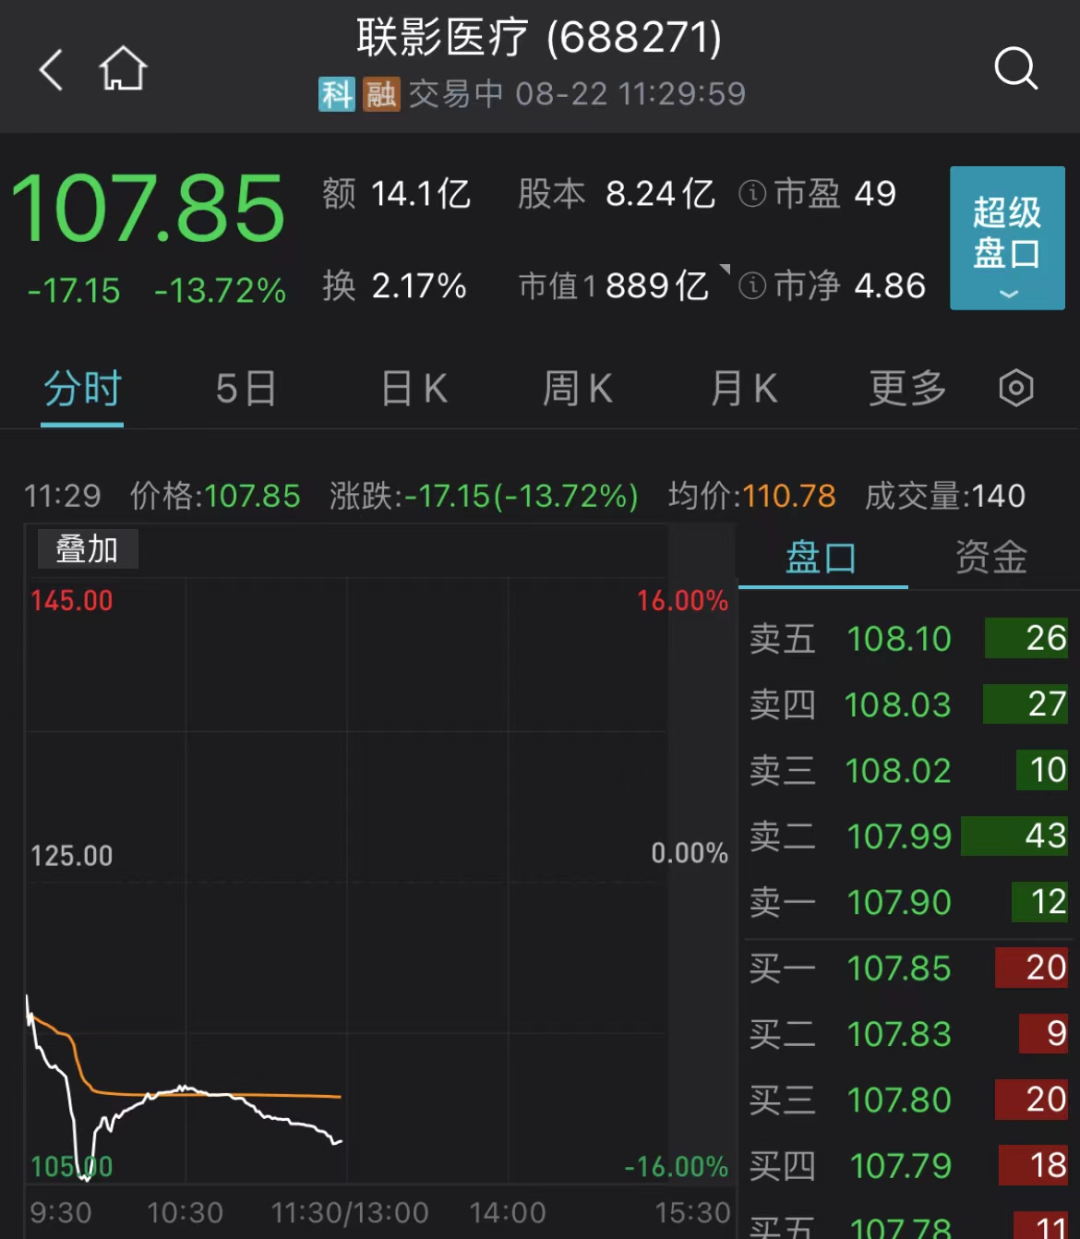This screenshot has width=1080, height=1239.
Task: Toggle the 叠加 overlay on the chart
Action: coord(87,549)
